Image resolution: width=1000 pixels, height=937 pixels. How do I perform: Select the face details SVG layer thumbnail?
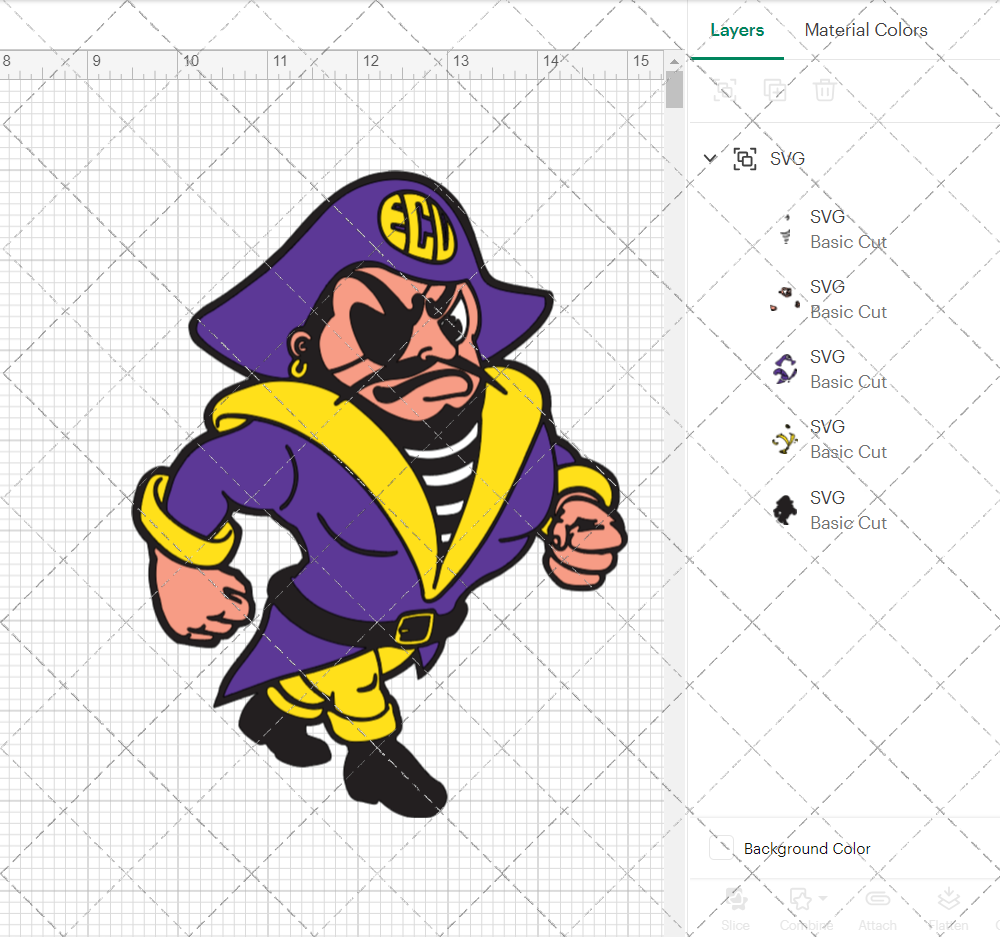[786, 299]
